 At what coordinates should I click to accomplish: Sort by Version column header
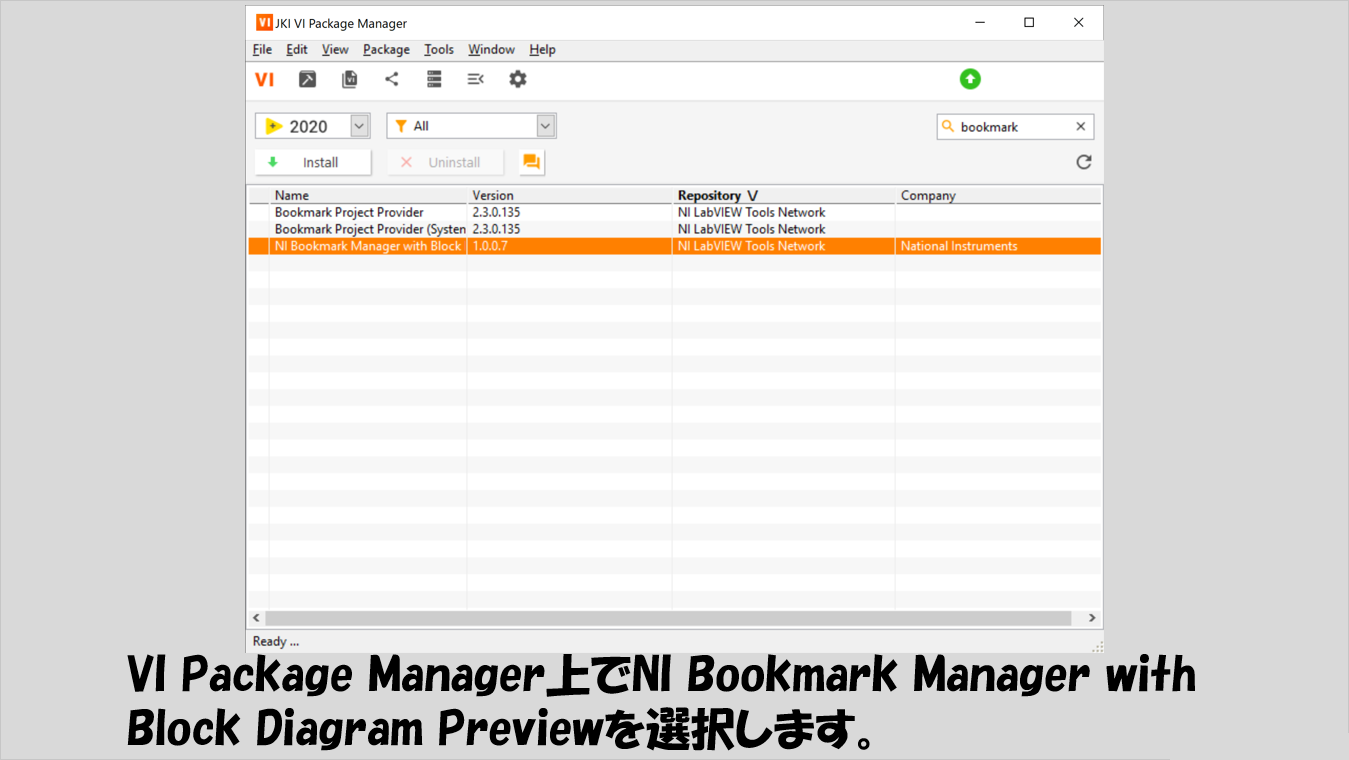(x=570, y=195)
